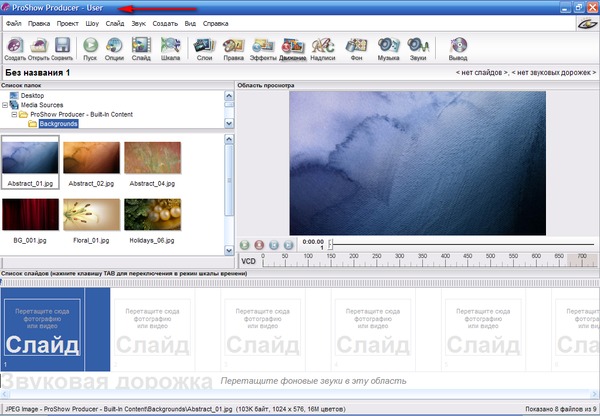Open Слои layers toolbar icon
The image size is (600, 416).
204,49
